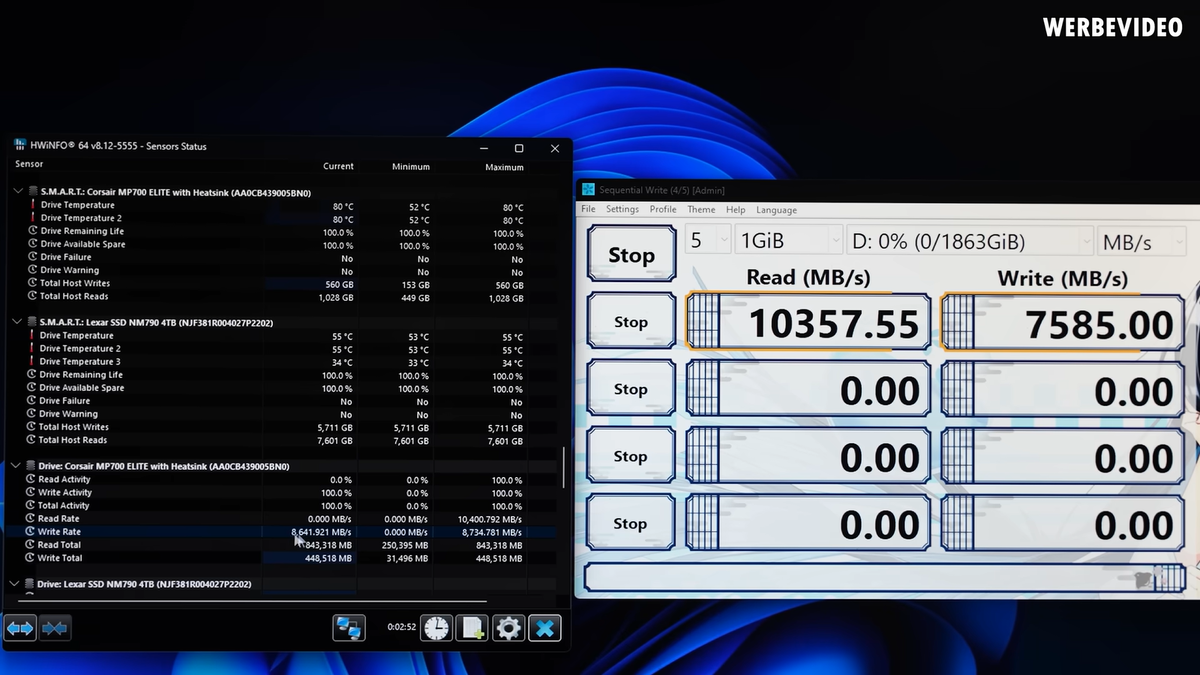The width and height of the screenshot is (1200, 675).
Task: Open the Theme menu in Sequential Write
Action: [701, 209]
